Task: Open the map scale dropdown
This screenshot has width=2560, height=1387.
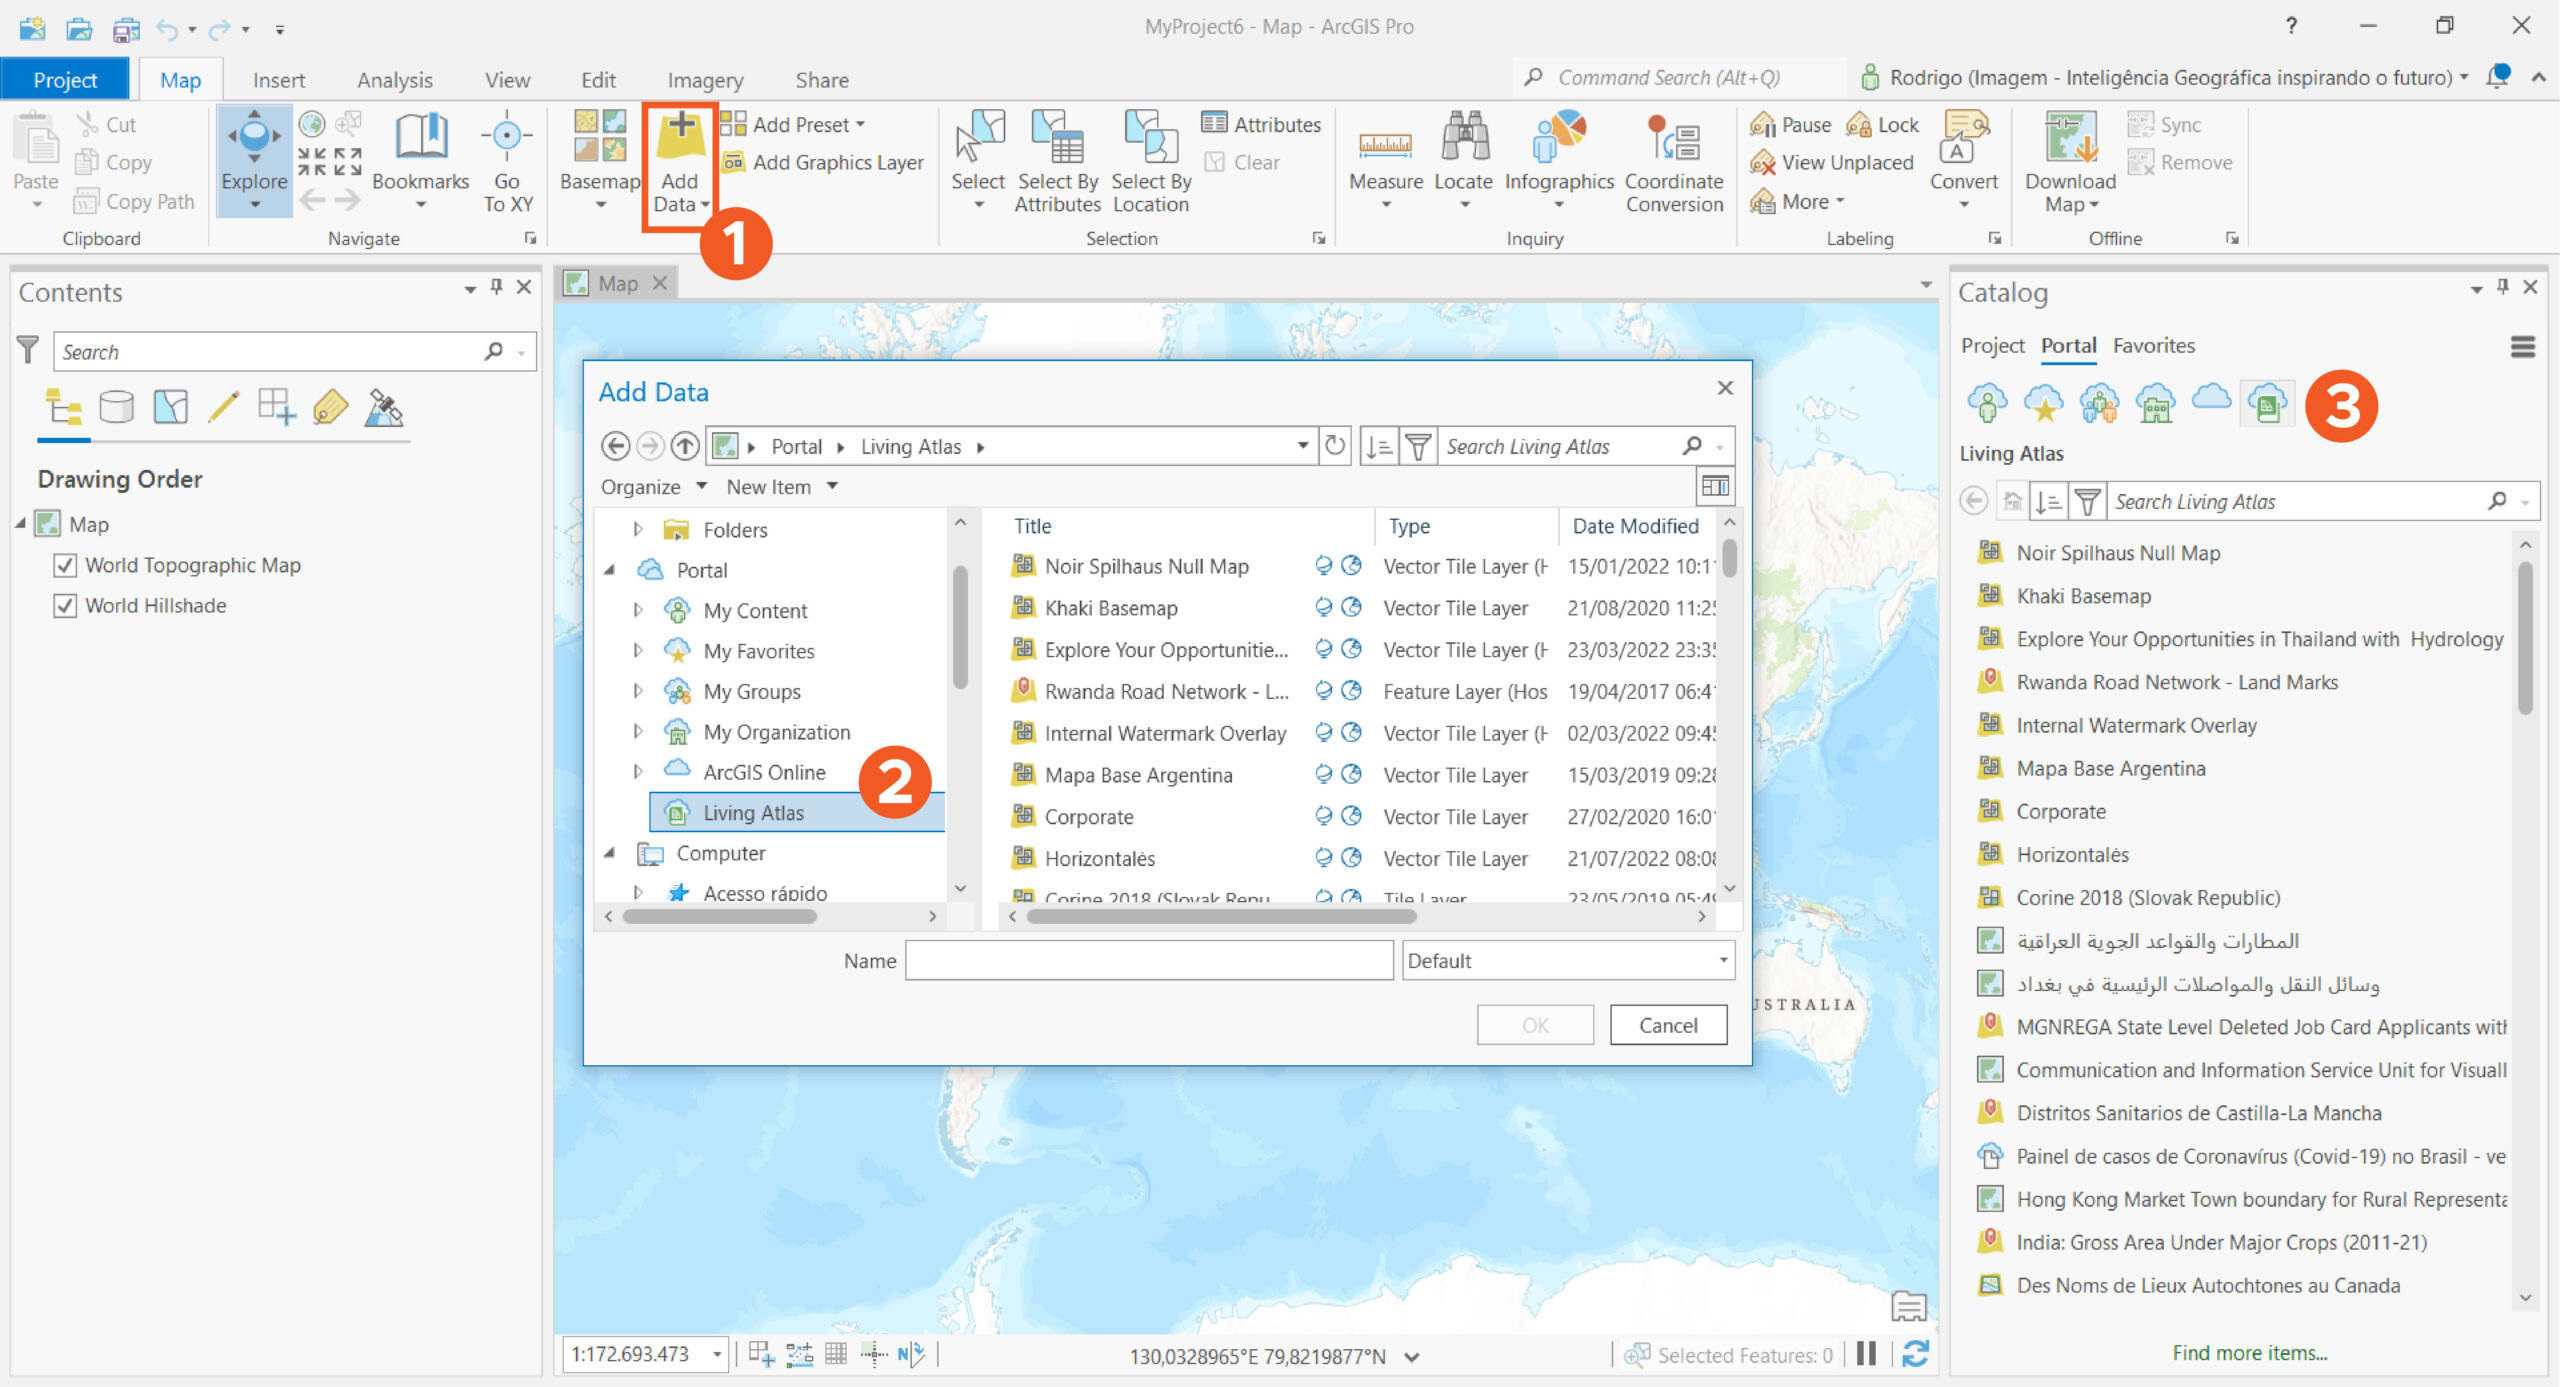Action: (x=717, y=1354)
